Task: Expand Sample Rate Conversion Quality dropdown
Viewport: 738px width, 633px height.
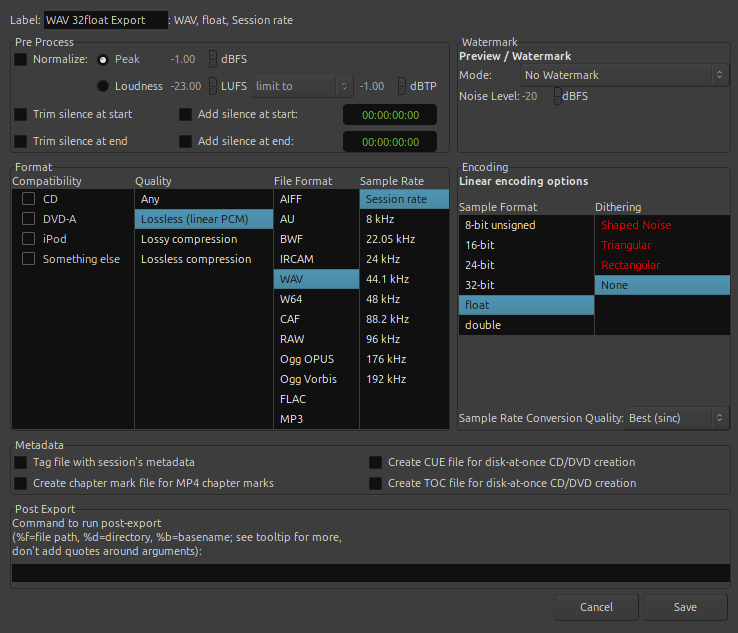Action: click(677, 418)
